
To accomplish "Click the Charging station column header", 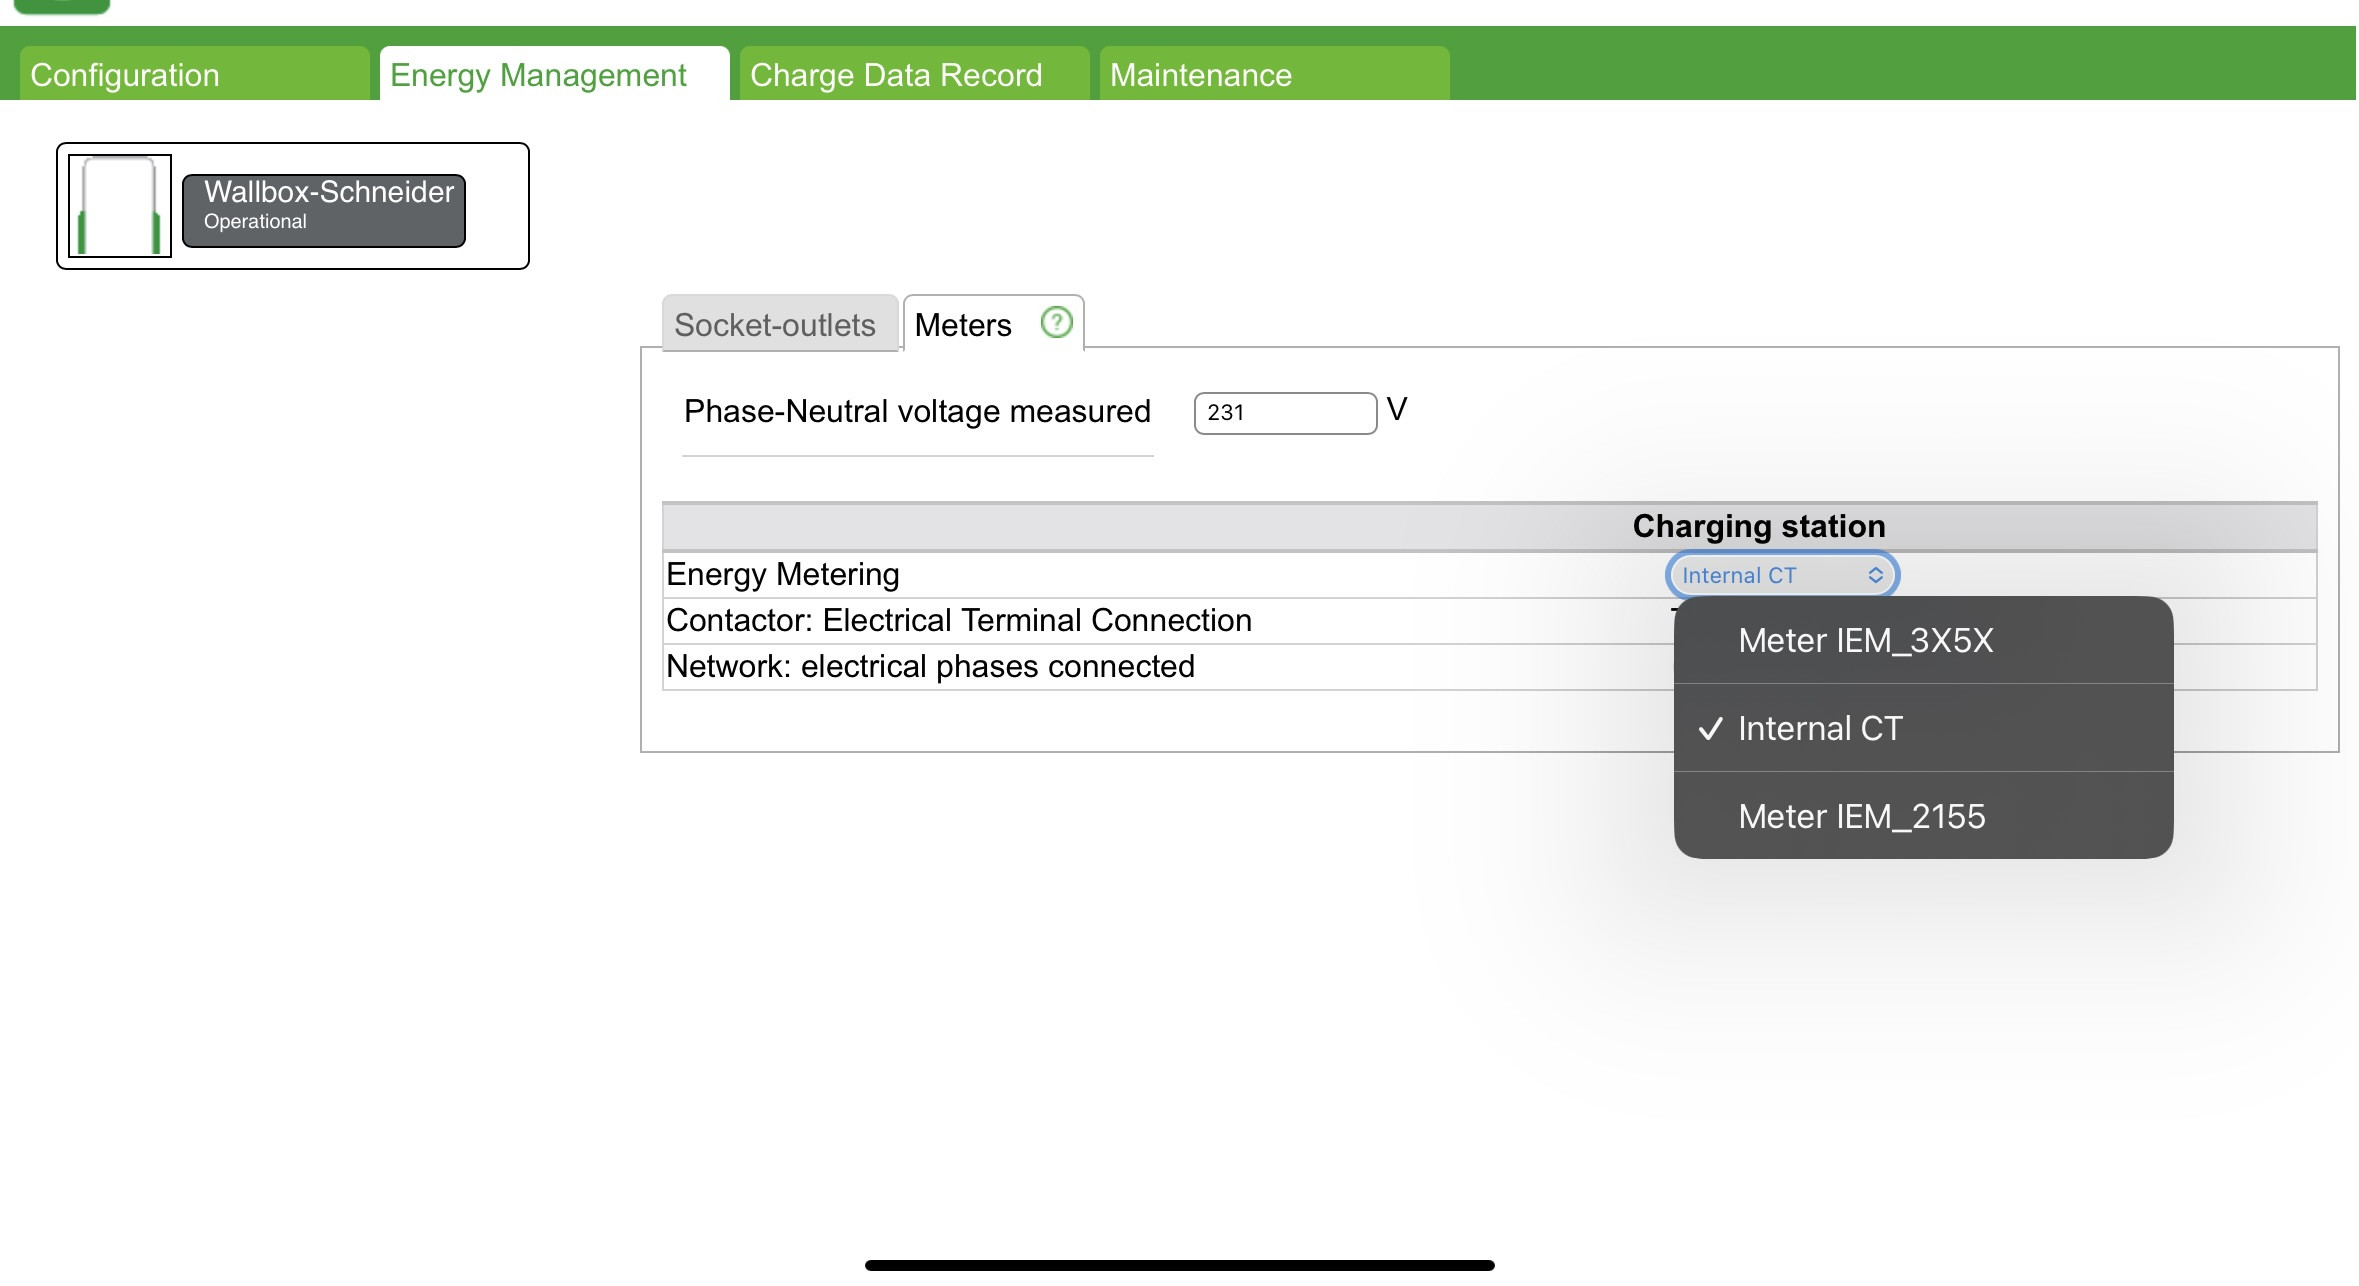I will 1758,526.
